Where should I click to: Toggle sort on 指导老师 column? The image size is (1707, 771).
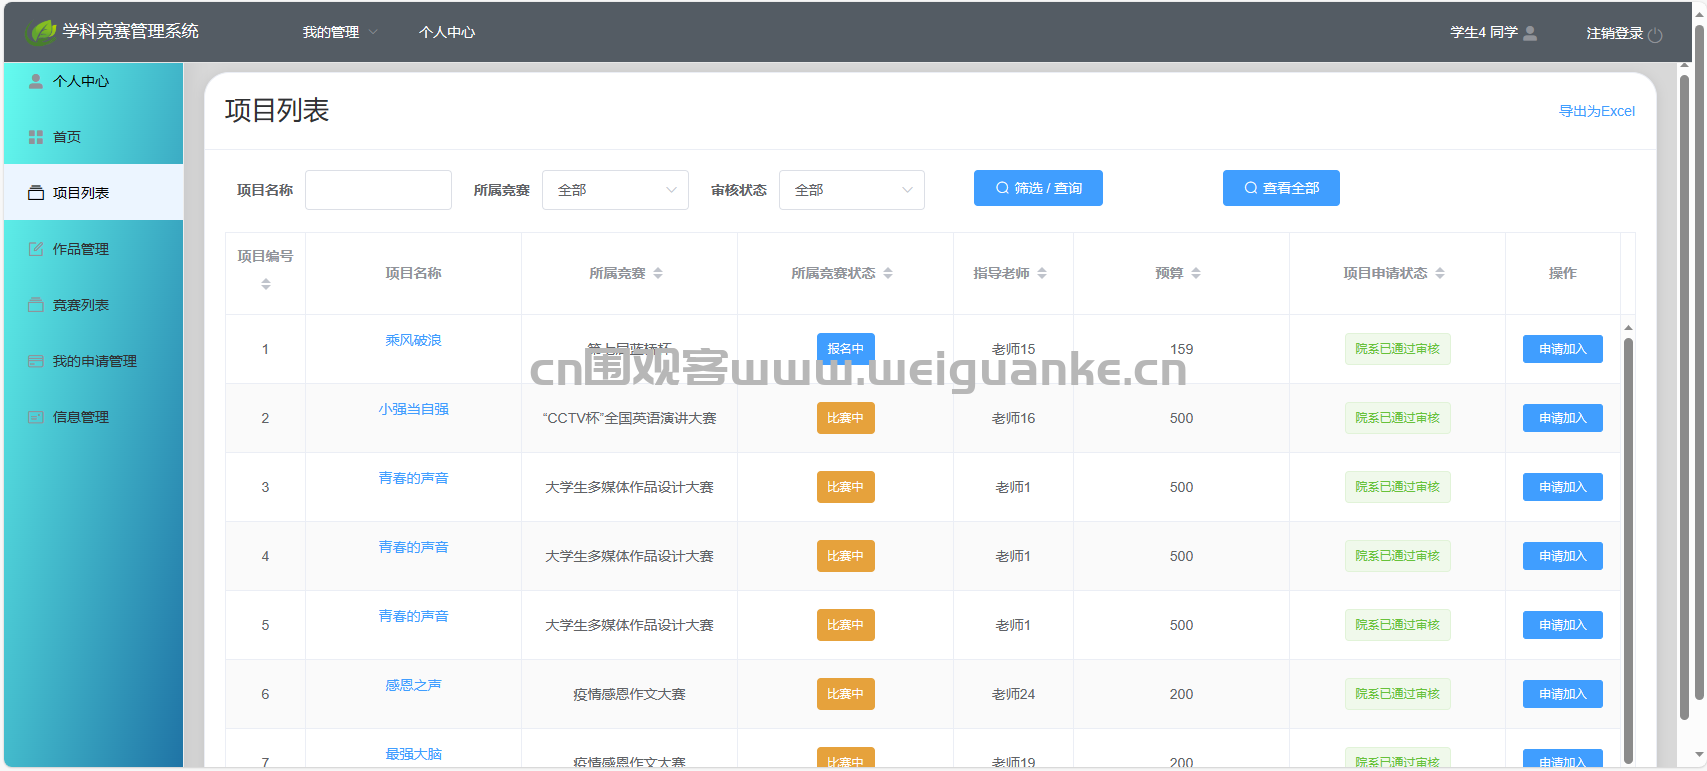coord(1042,273)
